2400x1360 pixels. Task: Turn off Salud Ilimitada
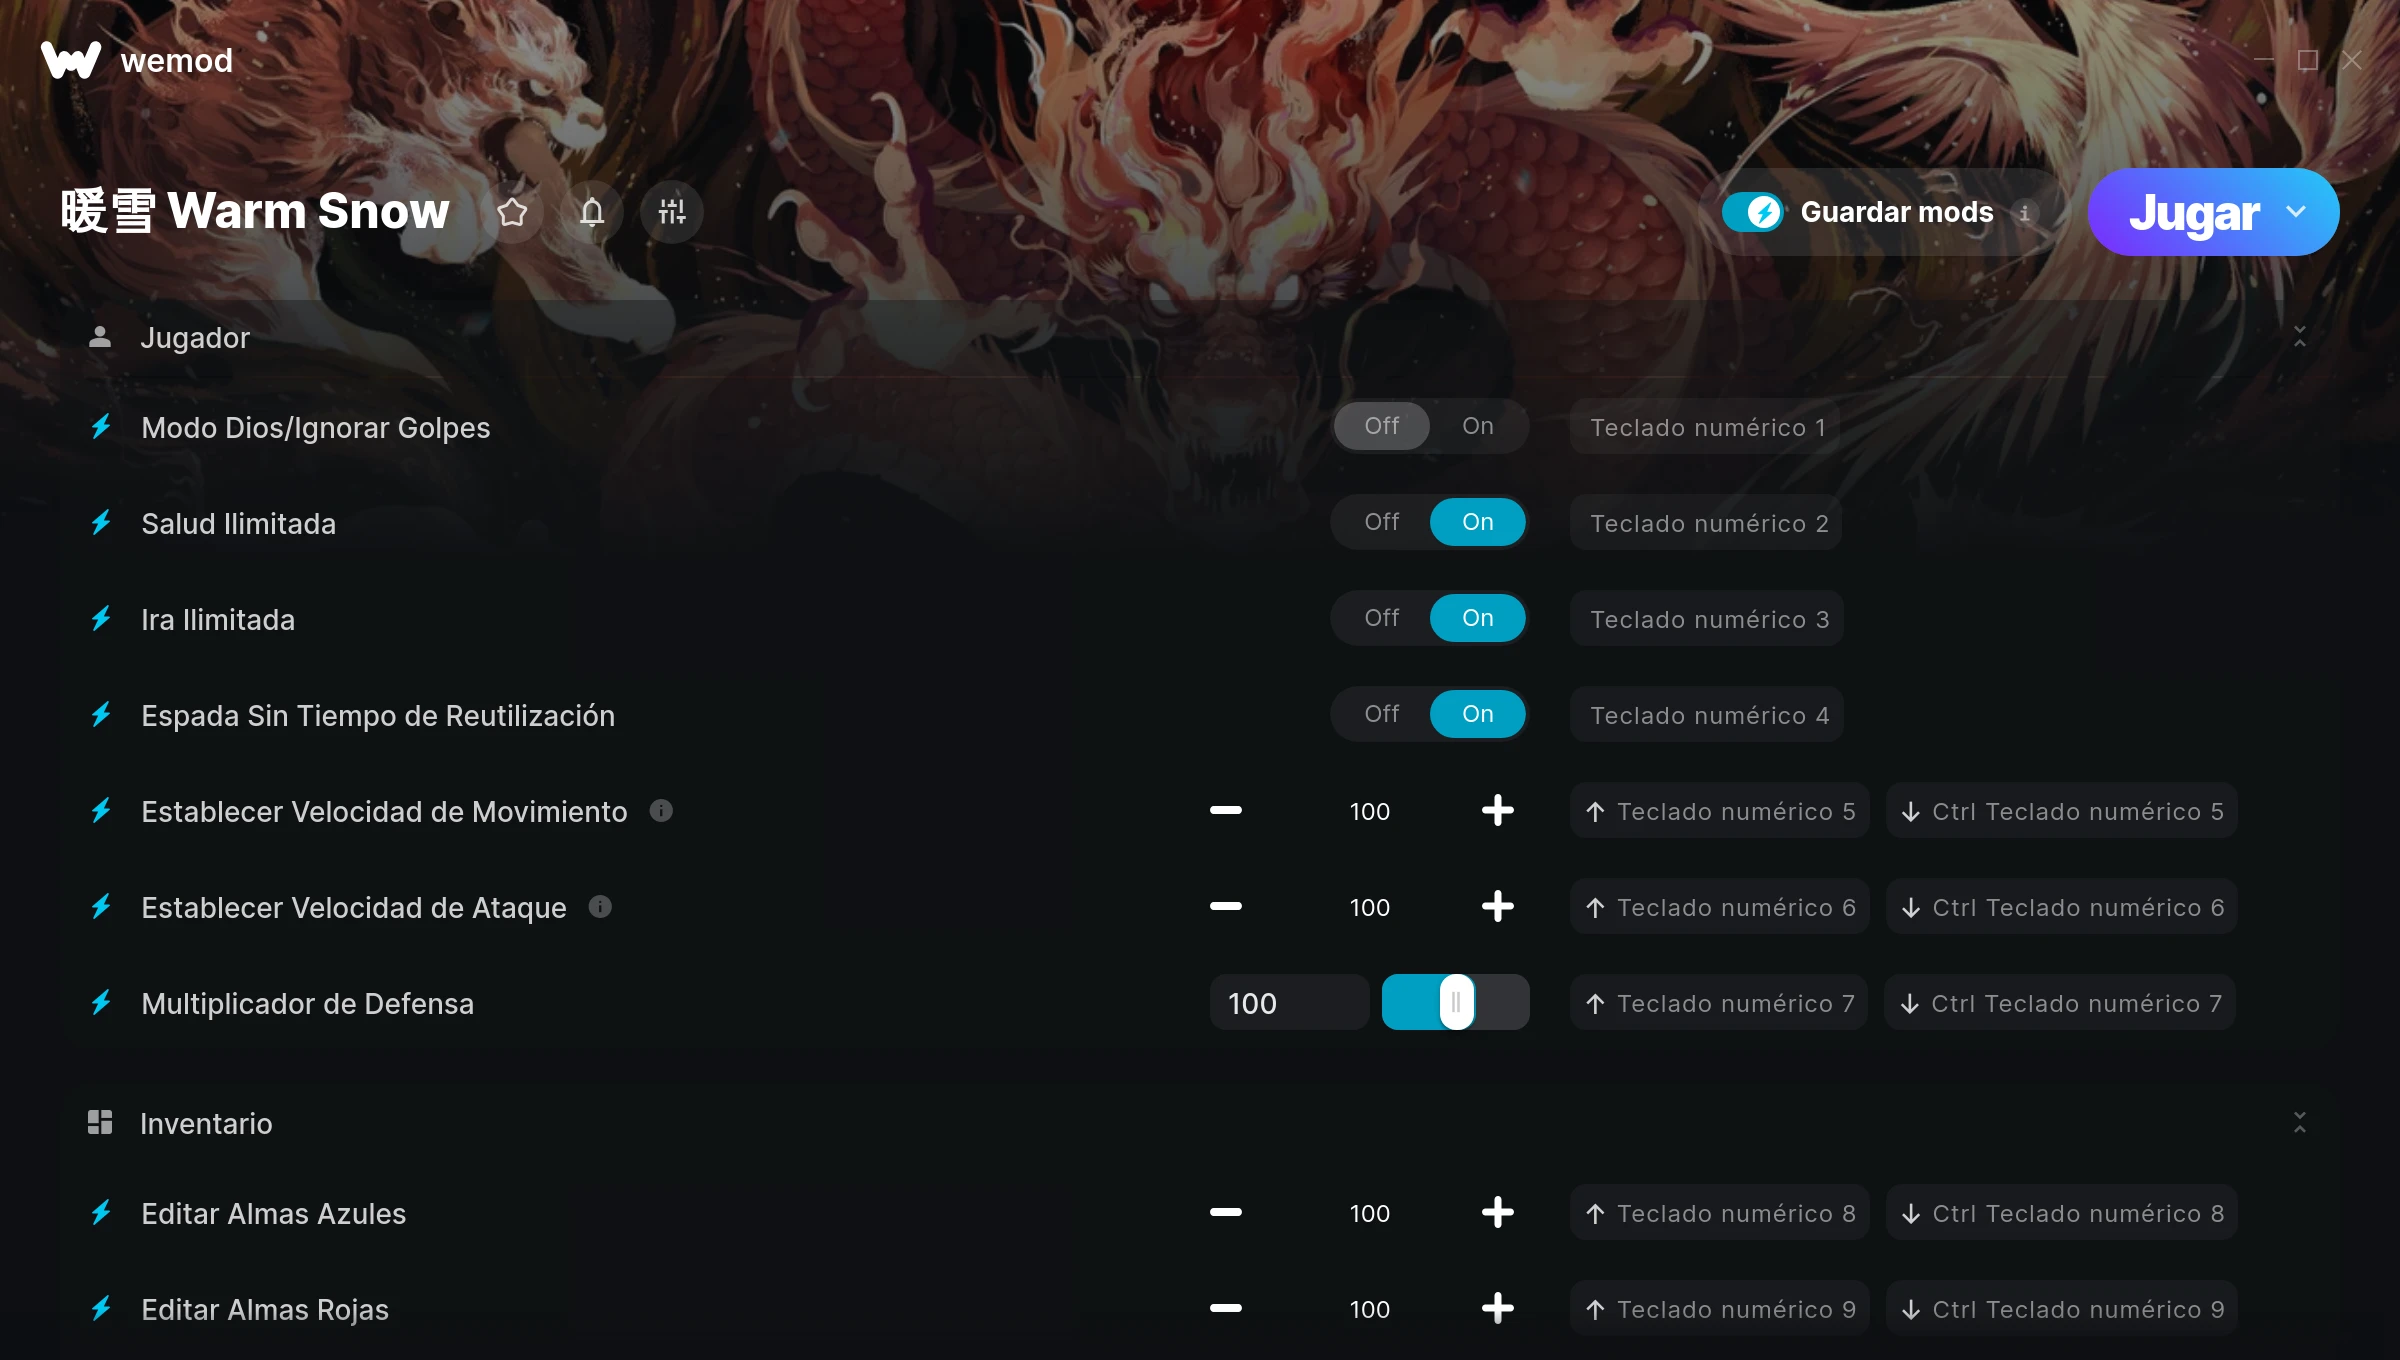click(x=1381, y=522)
